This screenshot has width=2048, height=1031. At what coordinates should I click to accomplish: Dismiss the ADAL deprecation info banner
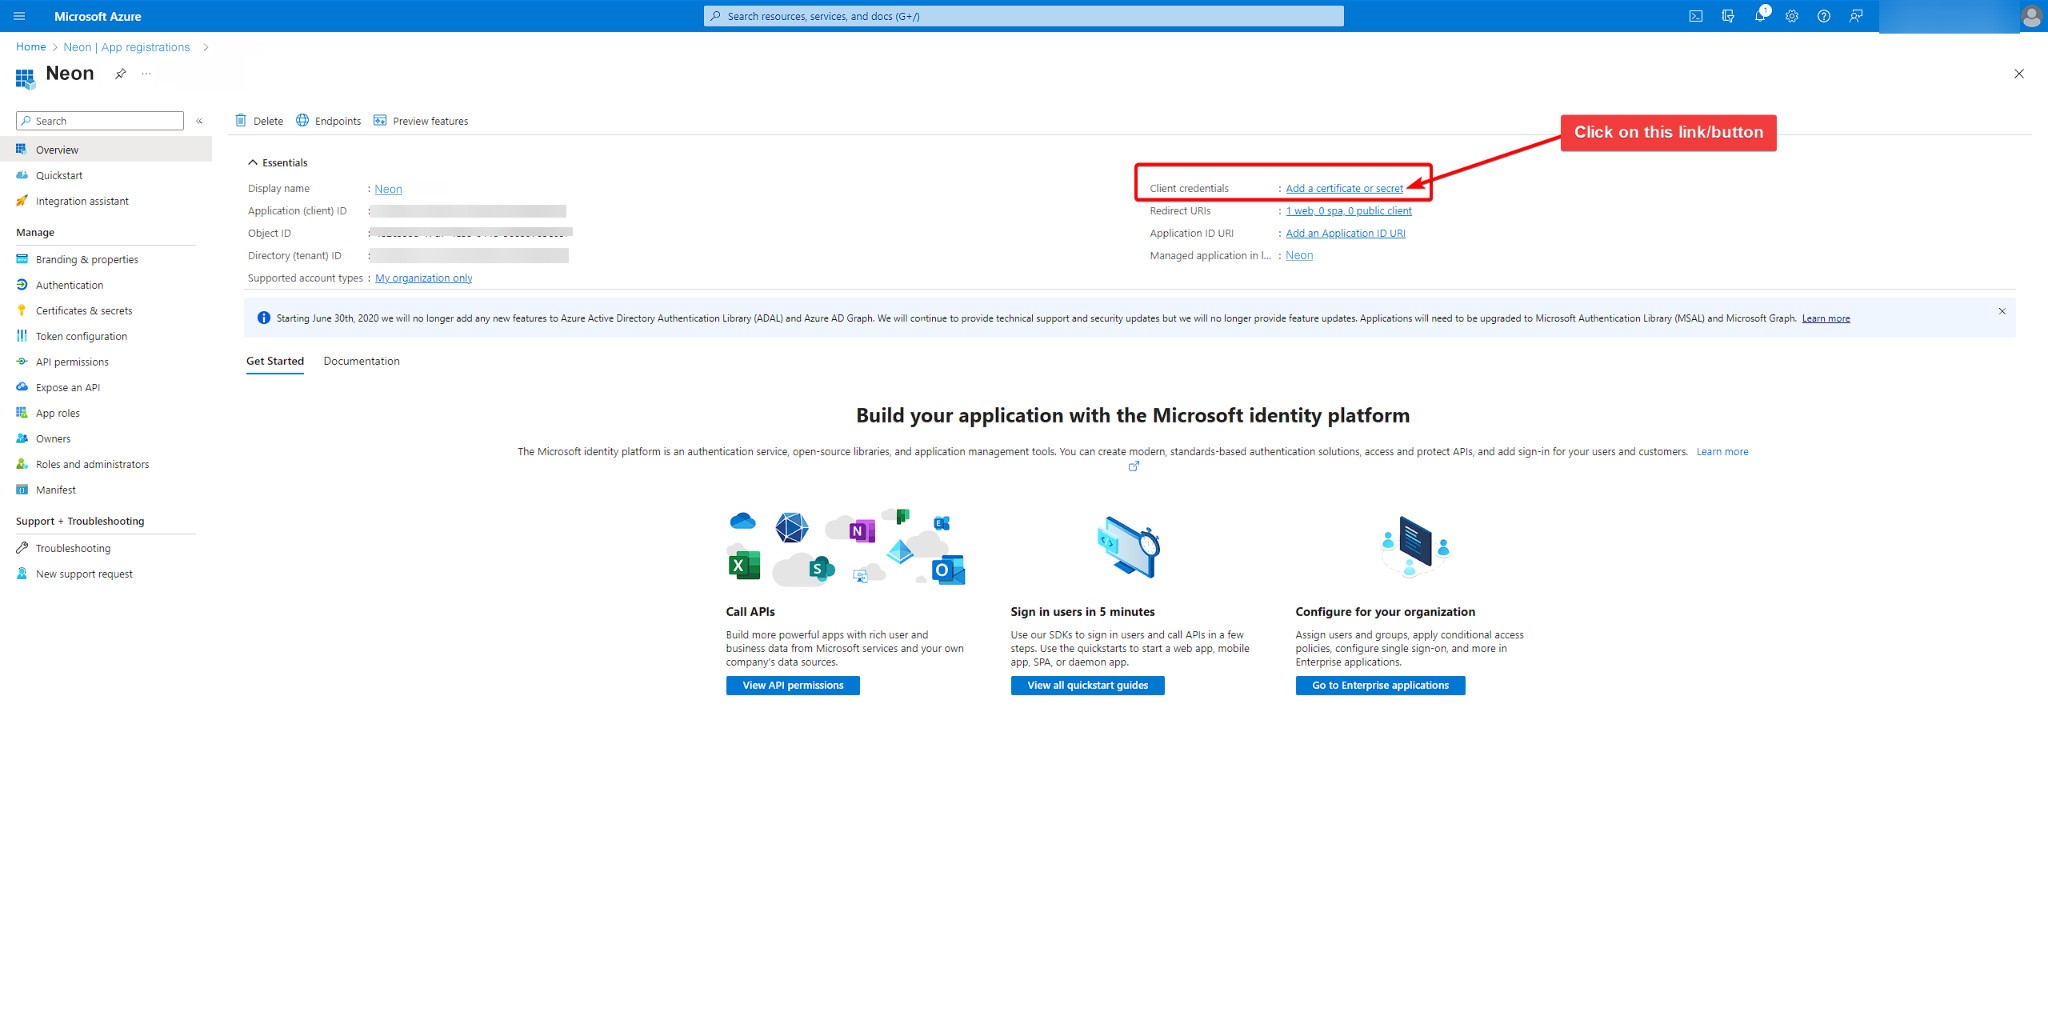pos(2001,311)
